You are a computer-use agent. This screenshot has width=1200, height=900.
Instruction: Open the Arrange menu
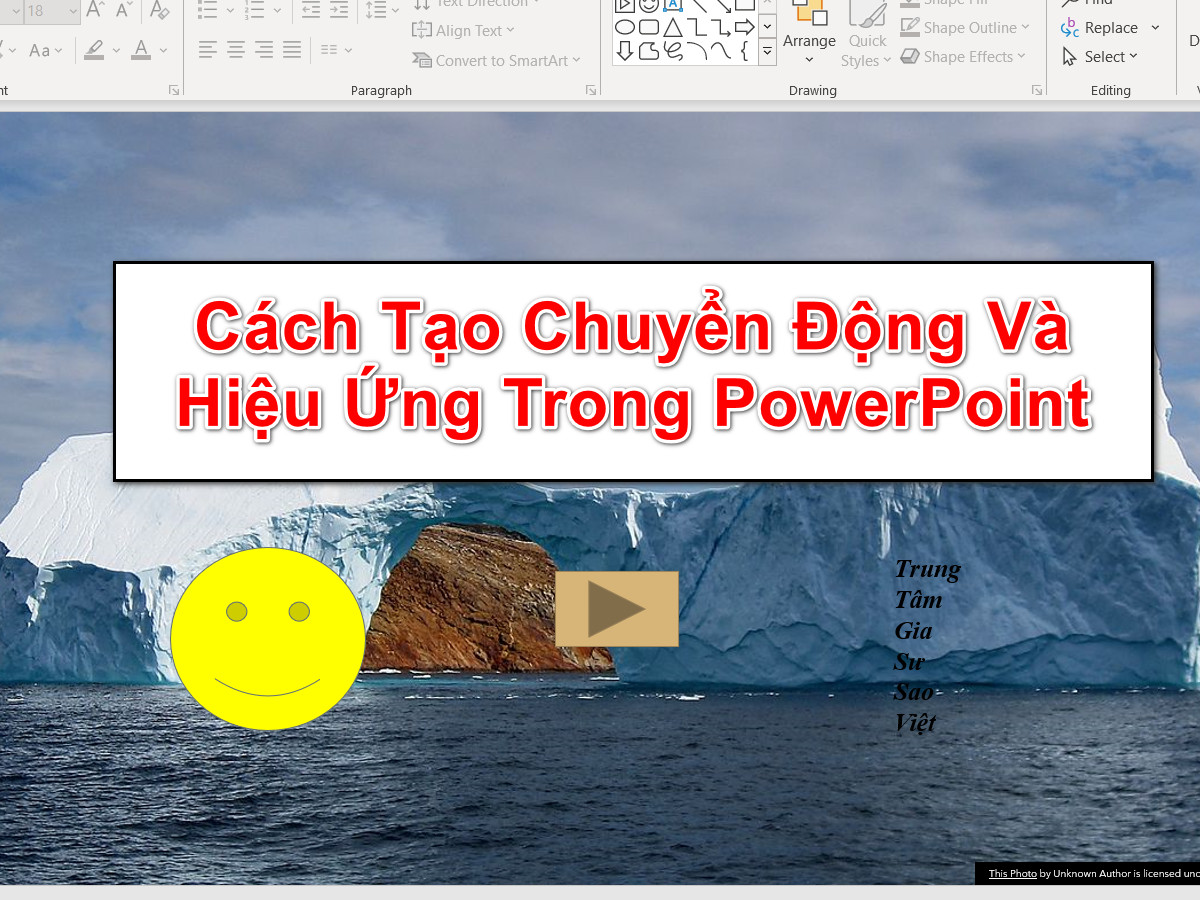point(809,33)
